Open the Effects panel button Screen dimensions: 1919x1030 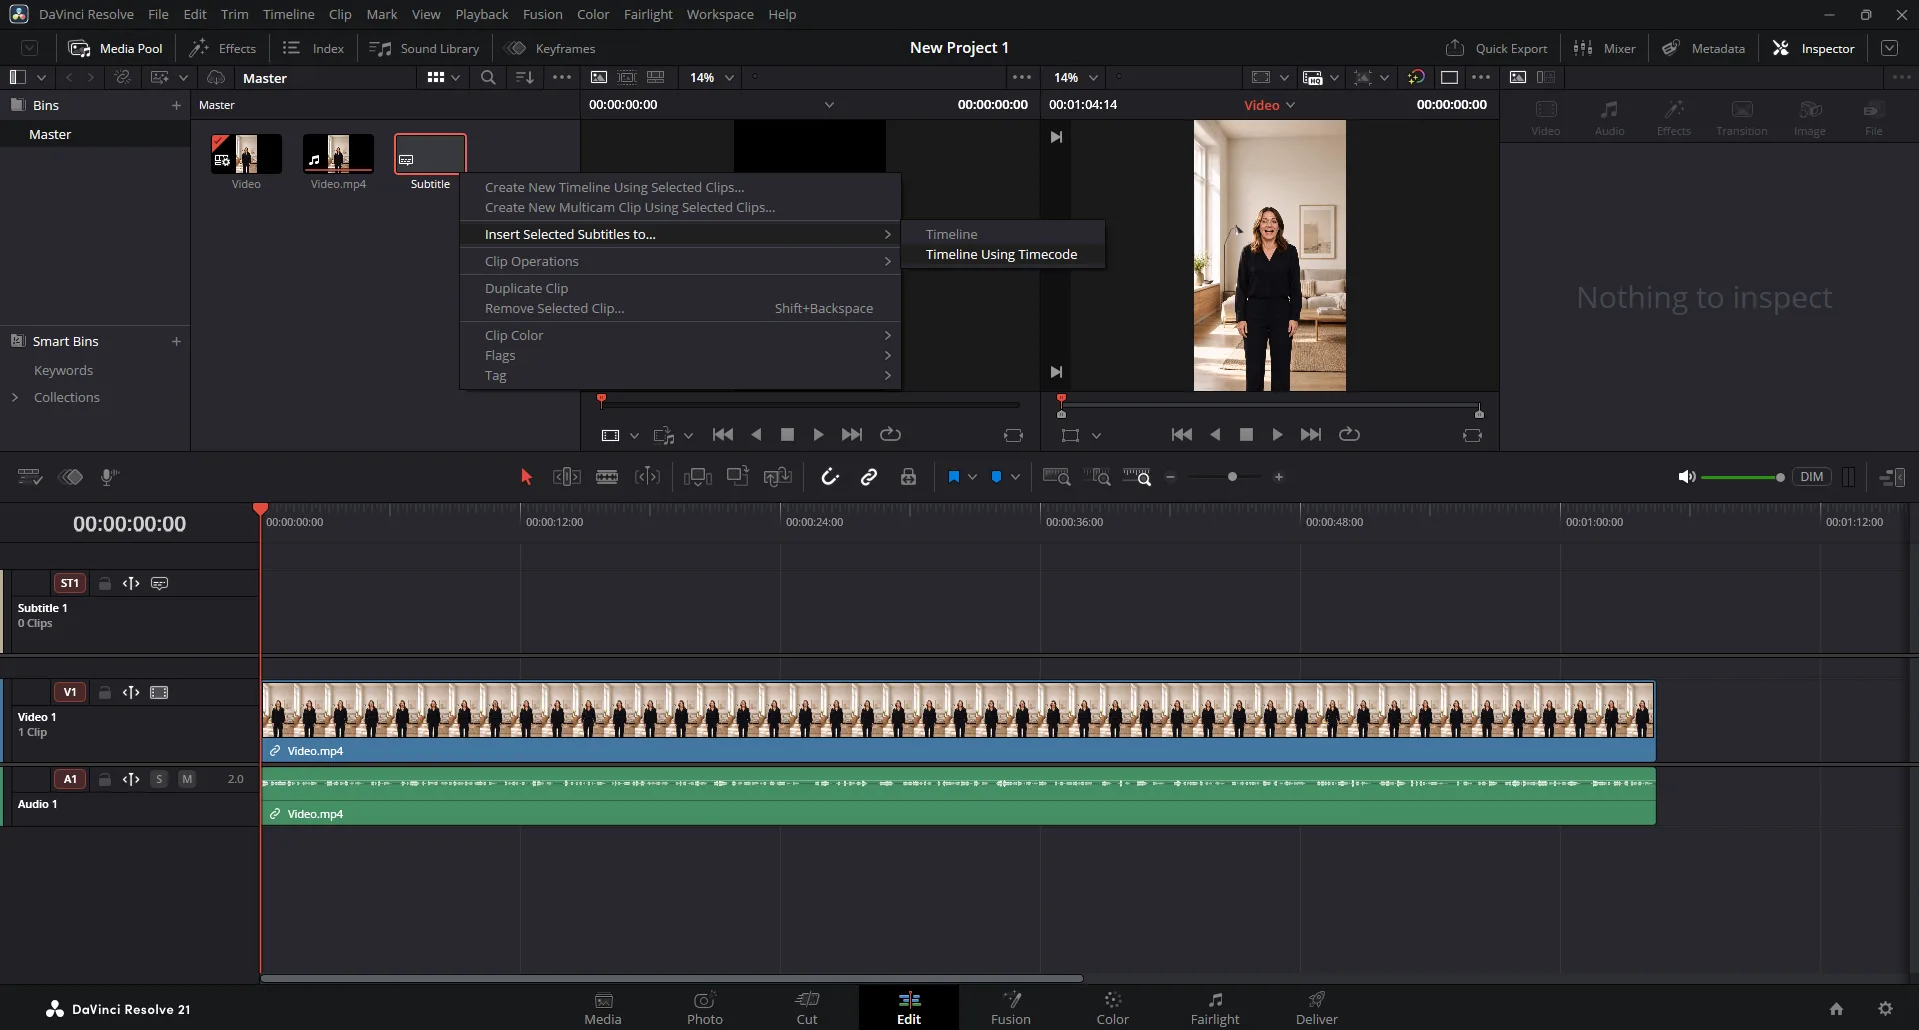(x=223, y=48)
